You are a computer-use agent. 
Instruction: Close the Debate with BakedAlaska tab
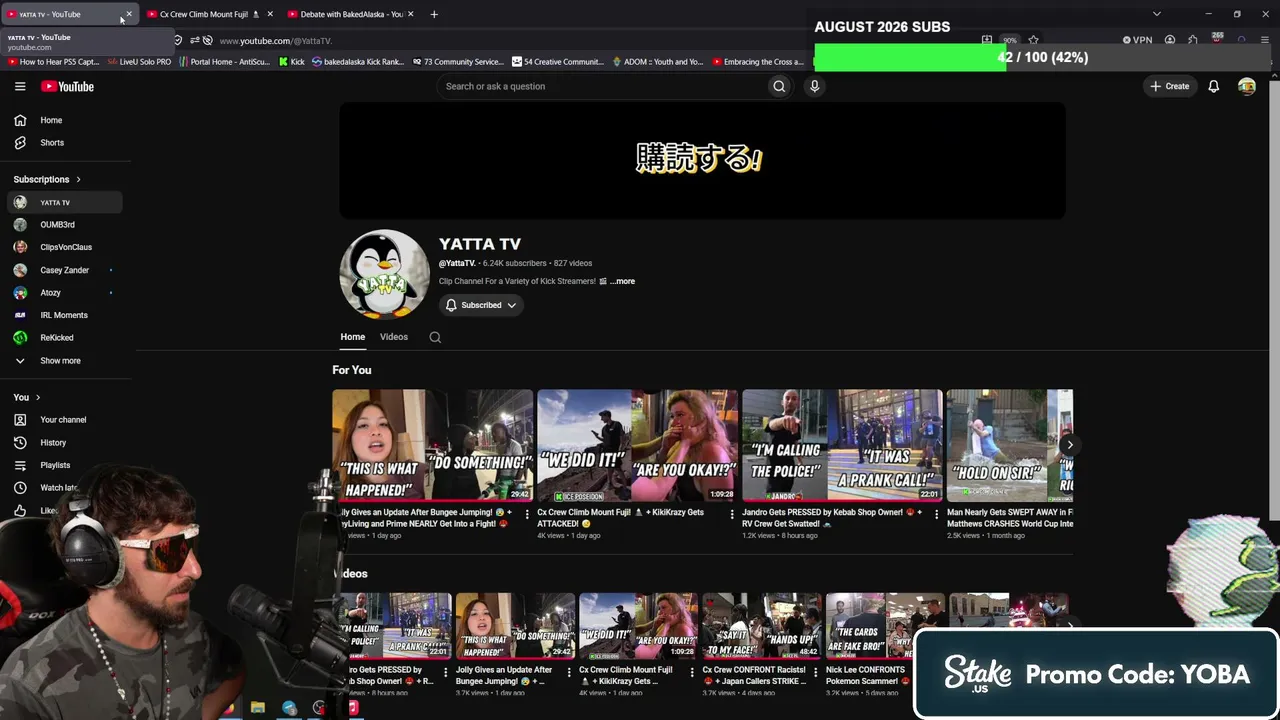point(411,14)
